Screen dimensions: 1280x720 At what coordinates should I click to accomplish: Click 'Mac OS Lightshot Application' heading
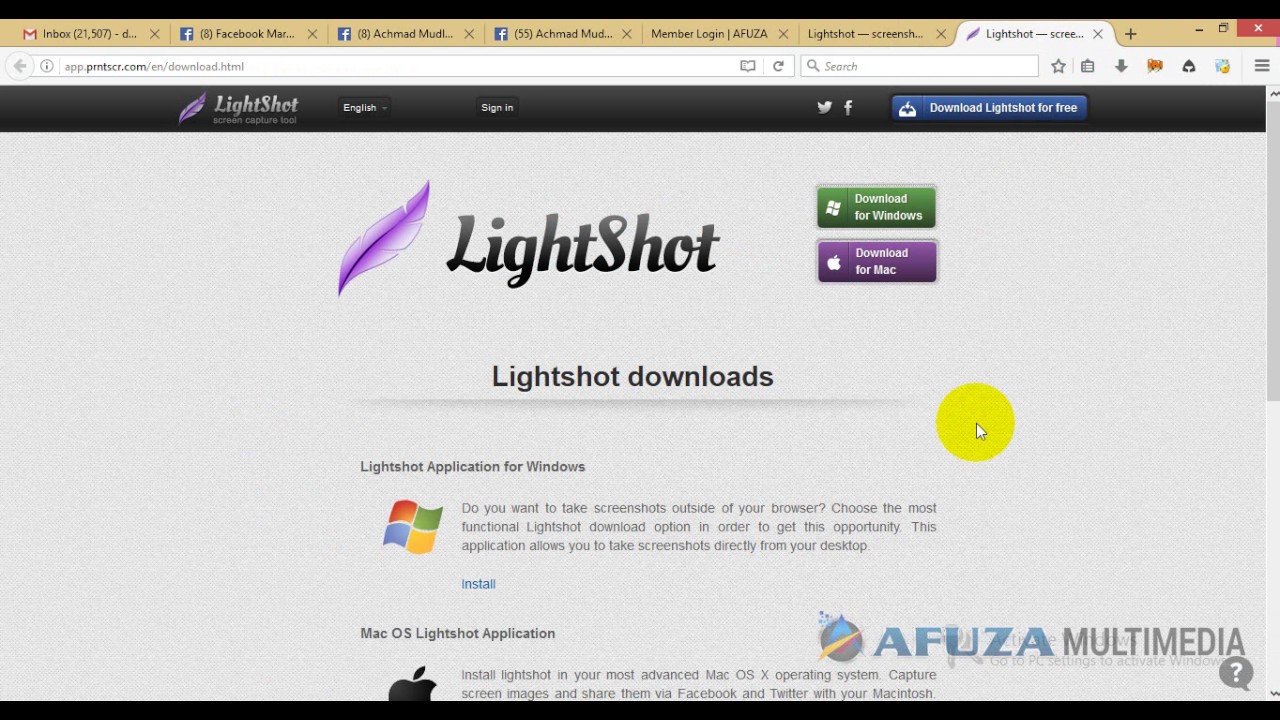click(x=457, y=633)
